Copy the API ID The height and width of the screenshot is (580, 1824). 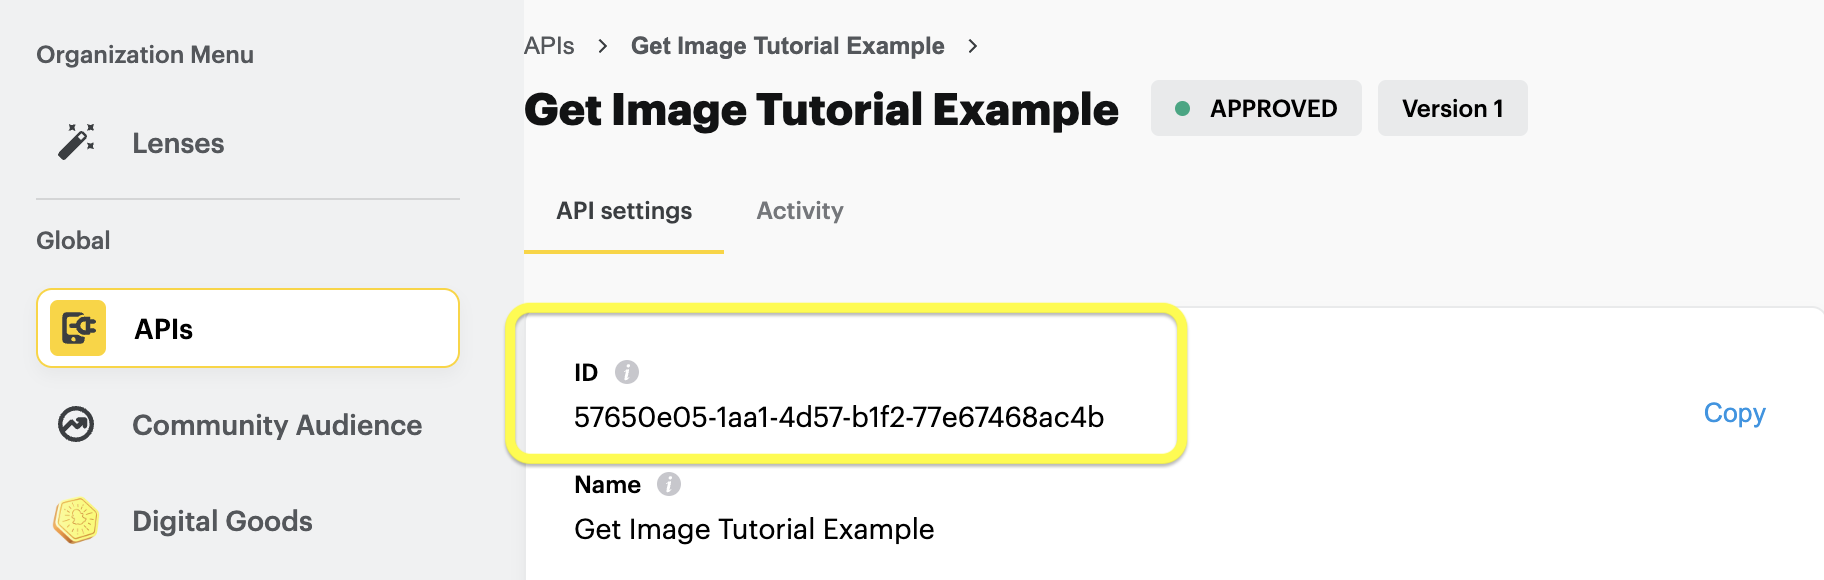(1734, 413)
